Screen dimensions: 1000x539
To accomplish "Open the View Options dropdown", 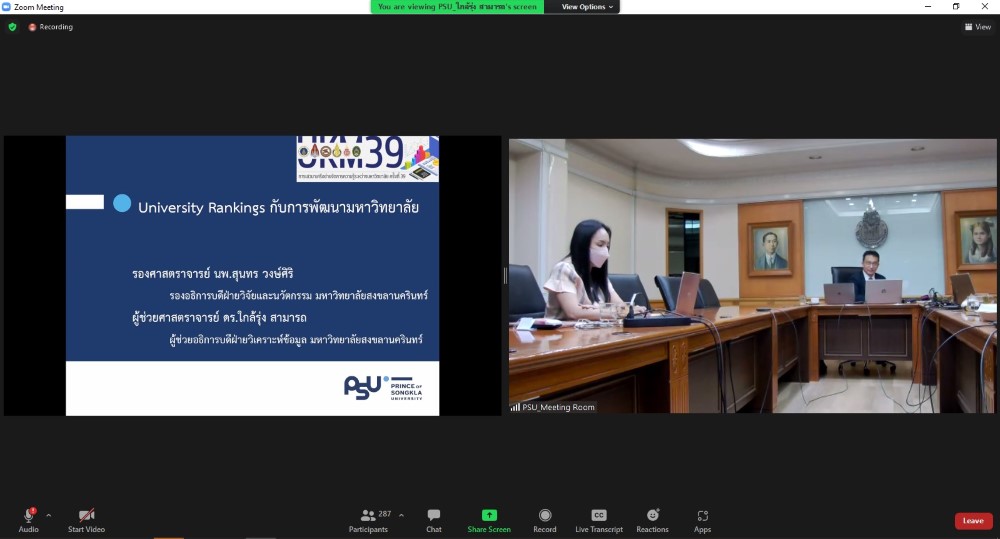I will (x=587, y=7).
